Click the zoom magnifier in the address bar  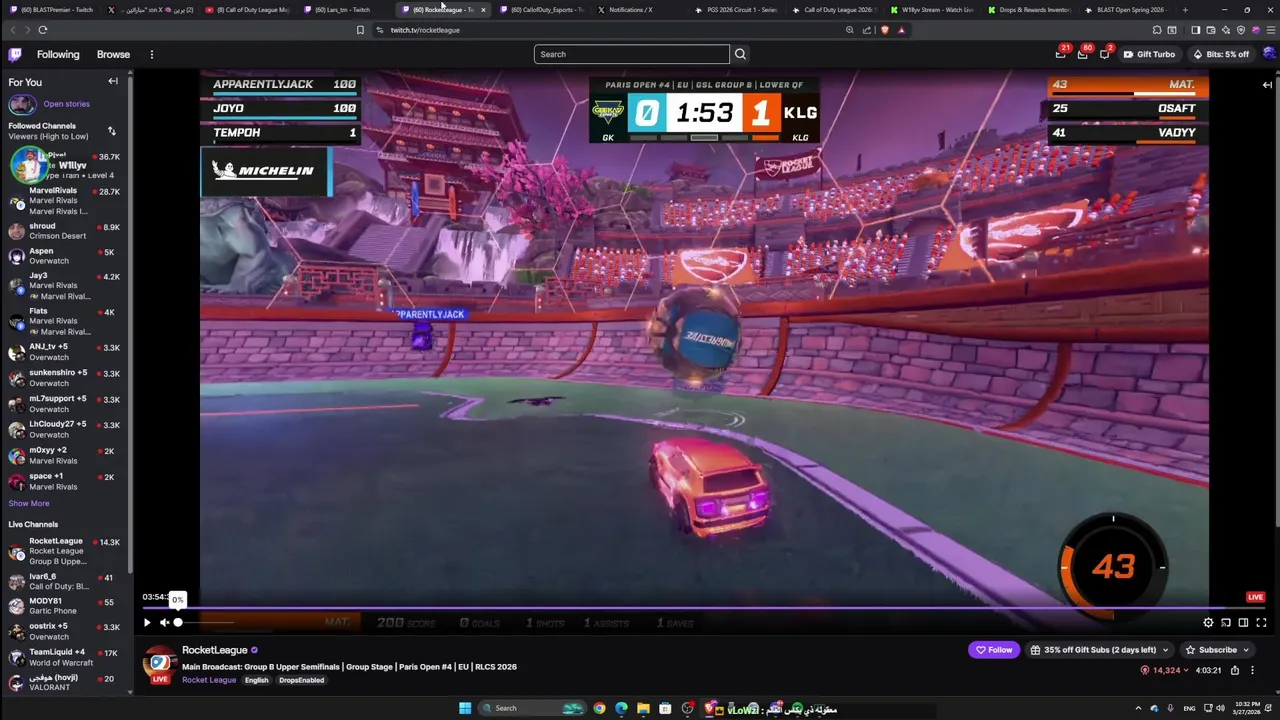coord(850,30)
